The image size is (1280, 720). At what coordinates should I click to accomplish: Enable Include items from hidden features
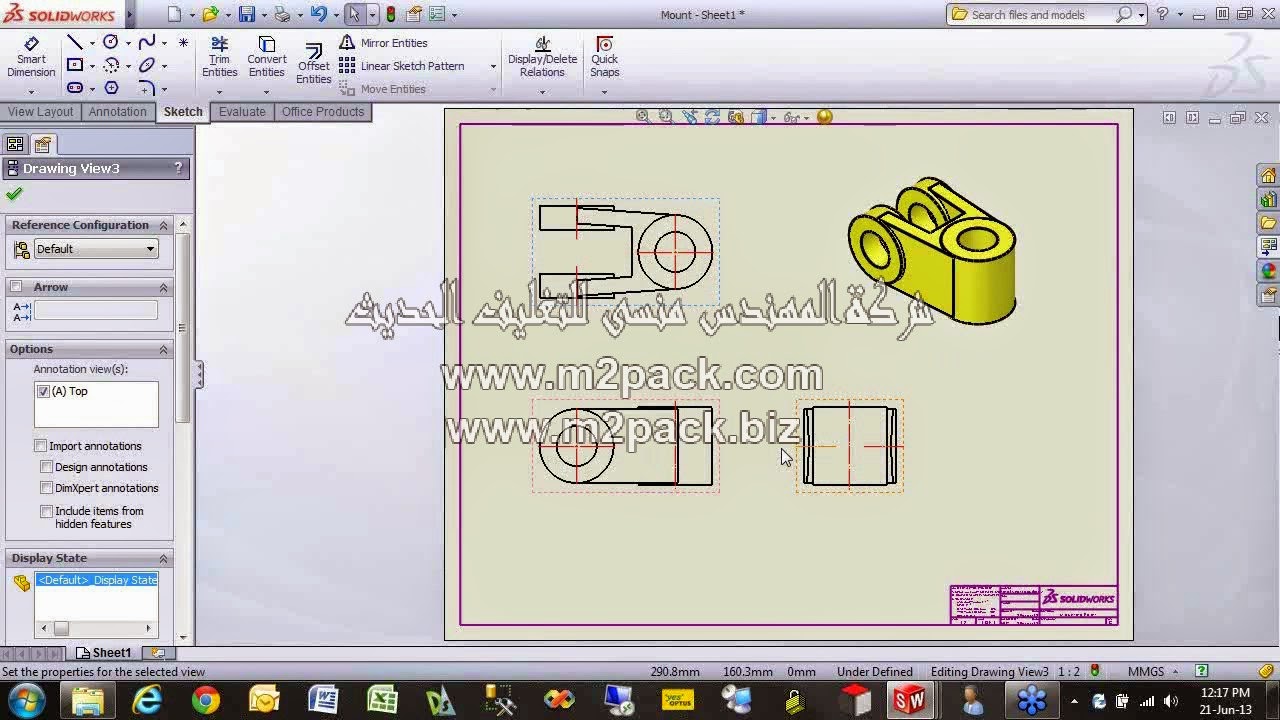click(x=47, y=511)
